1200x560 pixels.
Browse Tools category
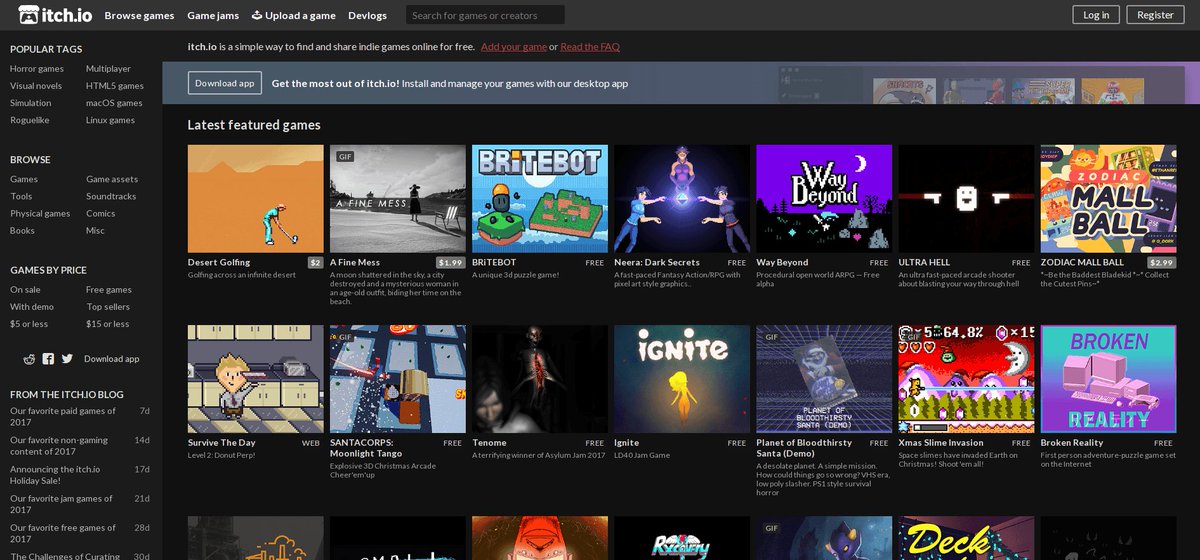click(x=21, y=196)
